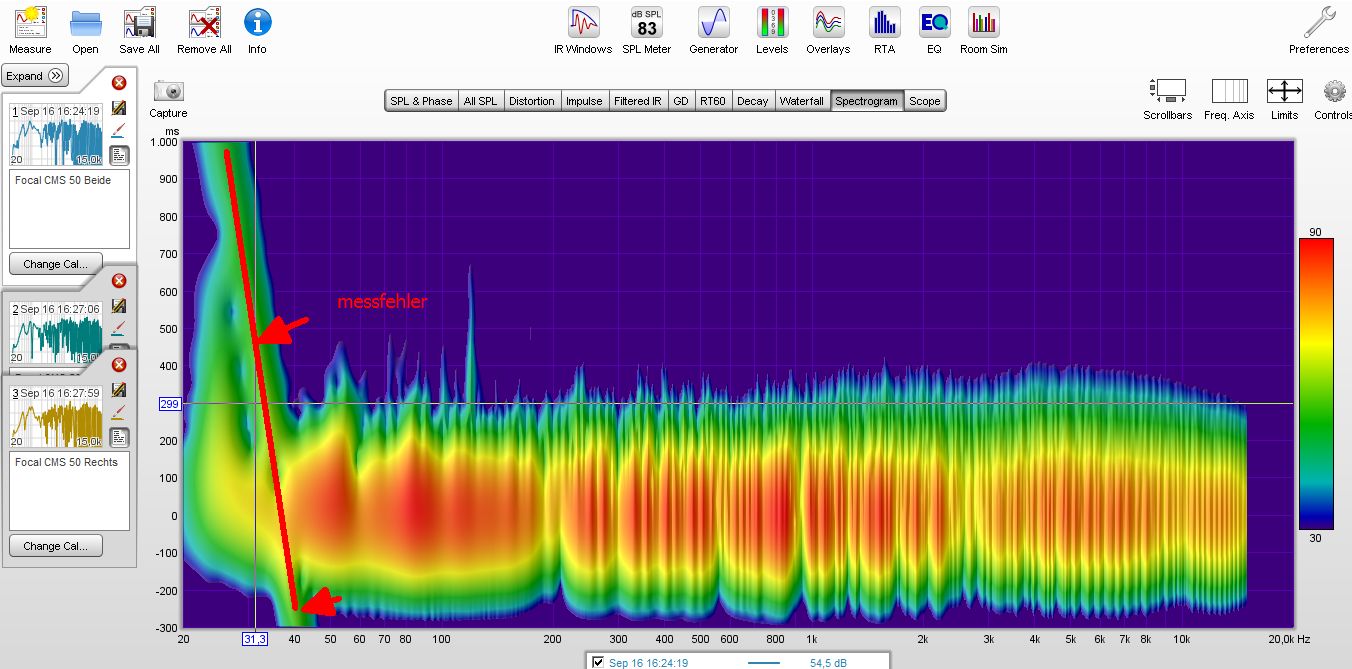Toggle Sep 16 16:24:19 trace checkbox
This screenshot has width=1352, height=669.
click(598, 662)
